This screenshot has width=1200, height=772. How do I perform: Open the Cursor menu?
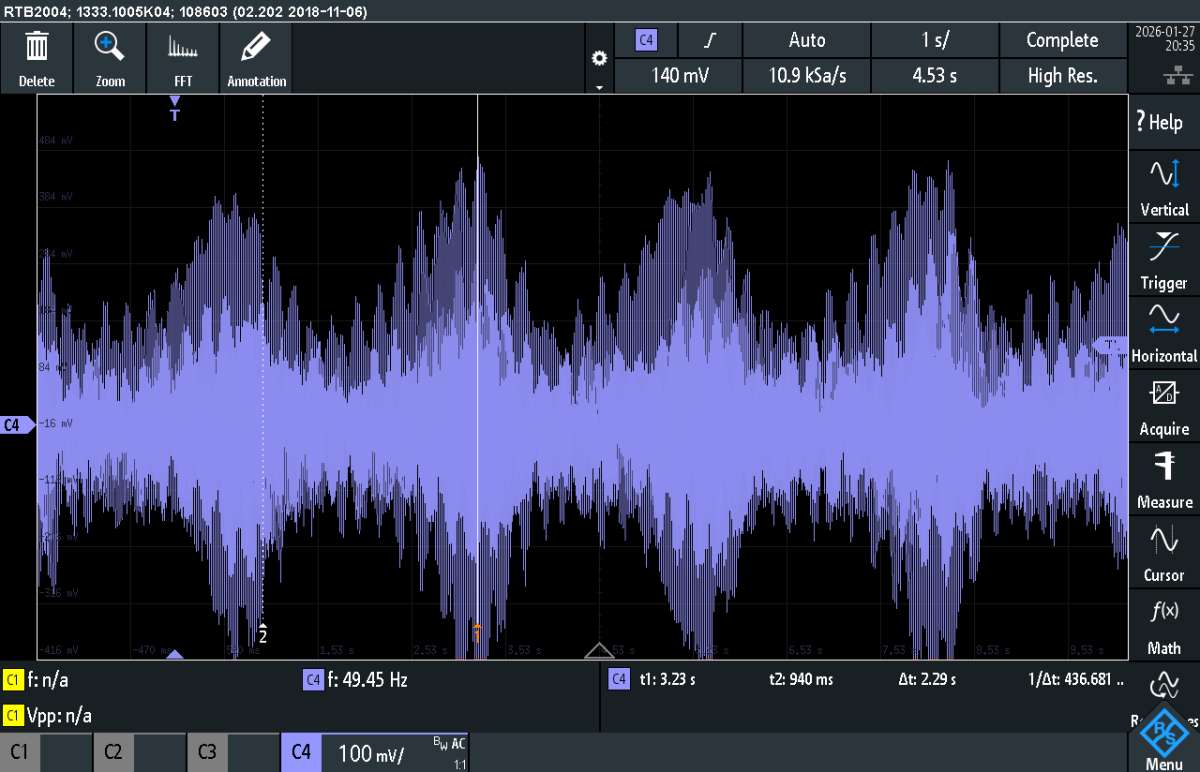coord(1164,553)
